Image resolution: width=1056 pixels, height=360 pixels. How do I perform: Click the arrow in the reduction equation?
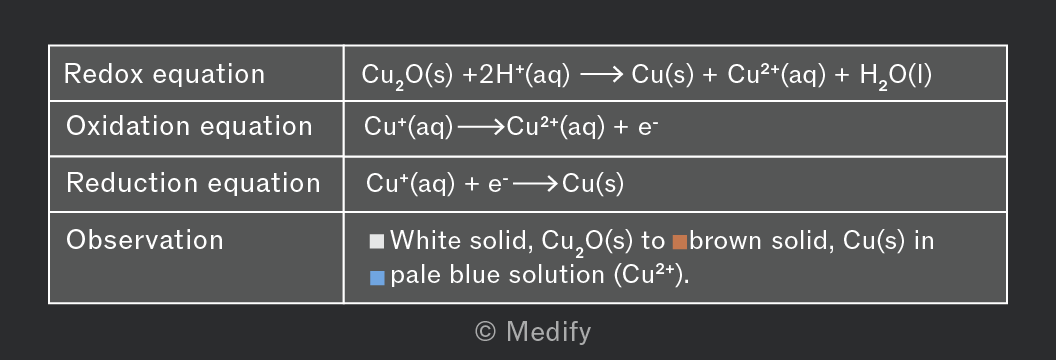tap(536, 184)
